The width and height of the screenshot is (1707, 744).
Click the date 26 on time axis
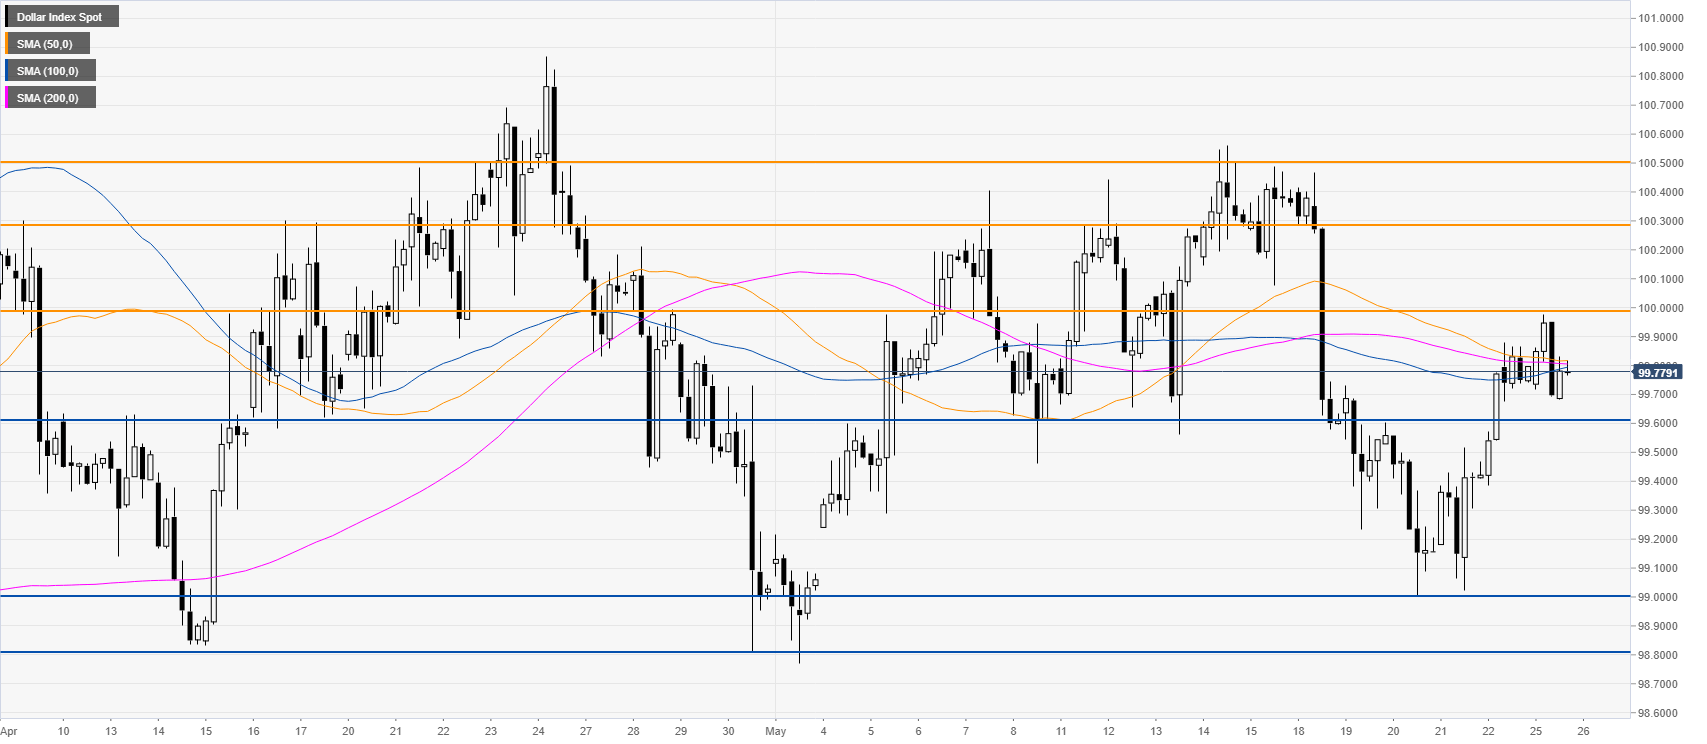coord(1583,731)
